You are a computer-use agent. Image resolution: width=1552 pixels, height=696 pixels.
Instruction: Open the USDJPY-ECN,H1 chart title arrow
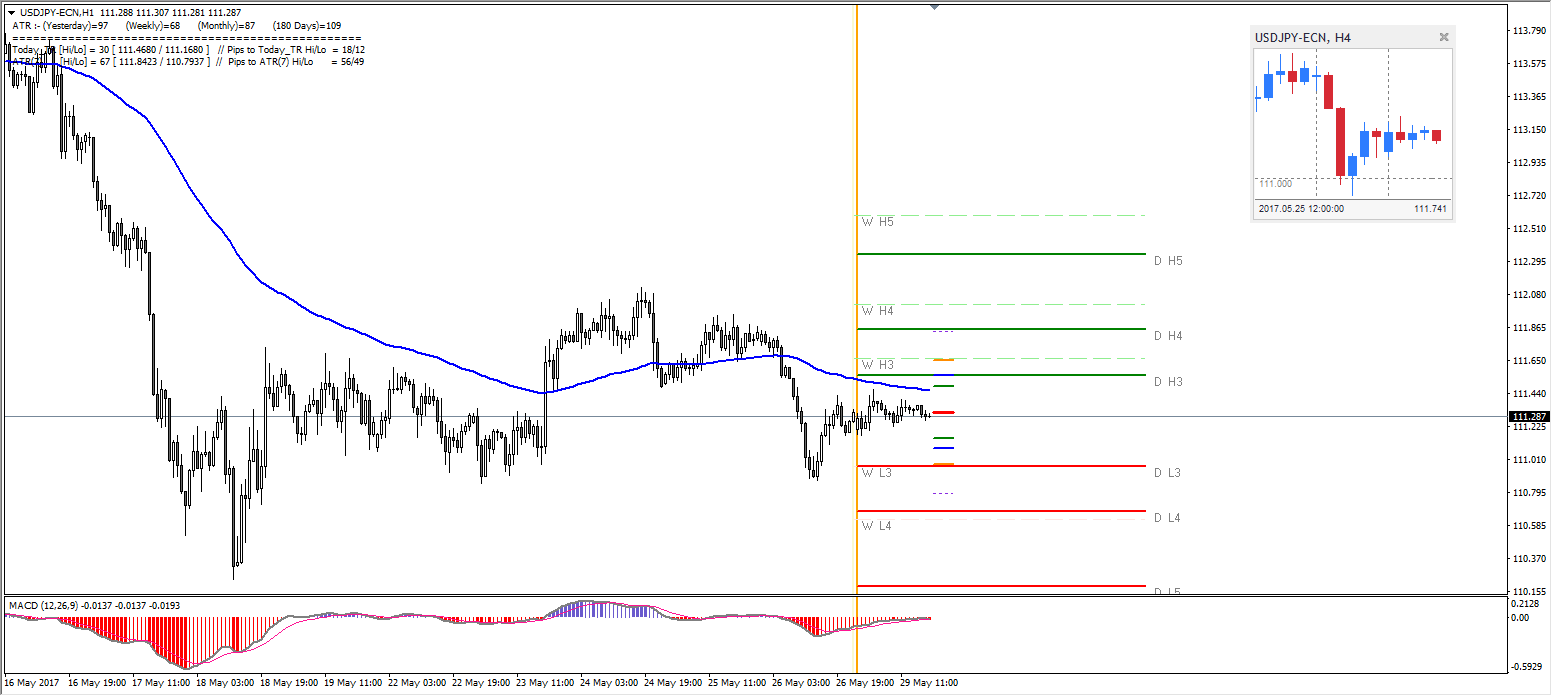(11, 13)
